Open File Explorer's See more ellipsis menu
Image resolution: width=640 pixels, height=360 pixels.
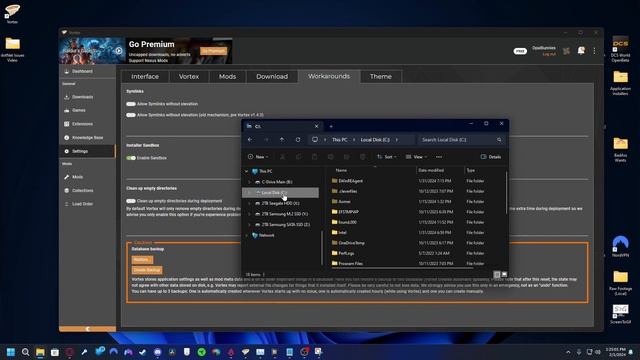pos(439,157)
